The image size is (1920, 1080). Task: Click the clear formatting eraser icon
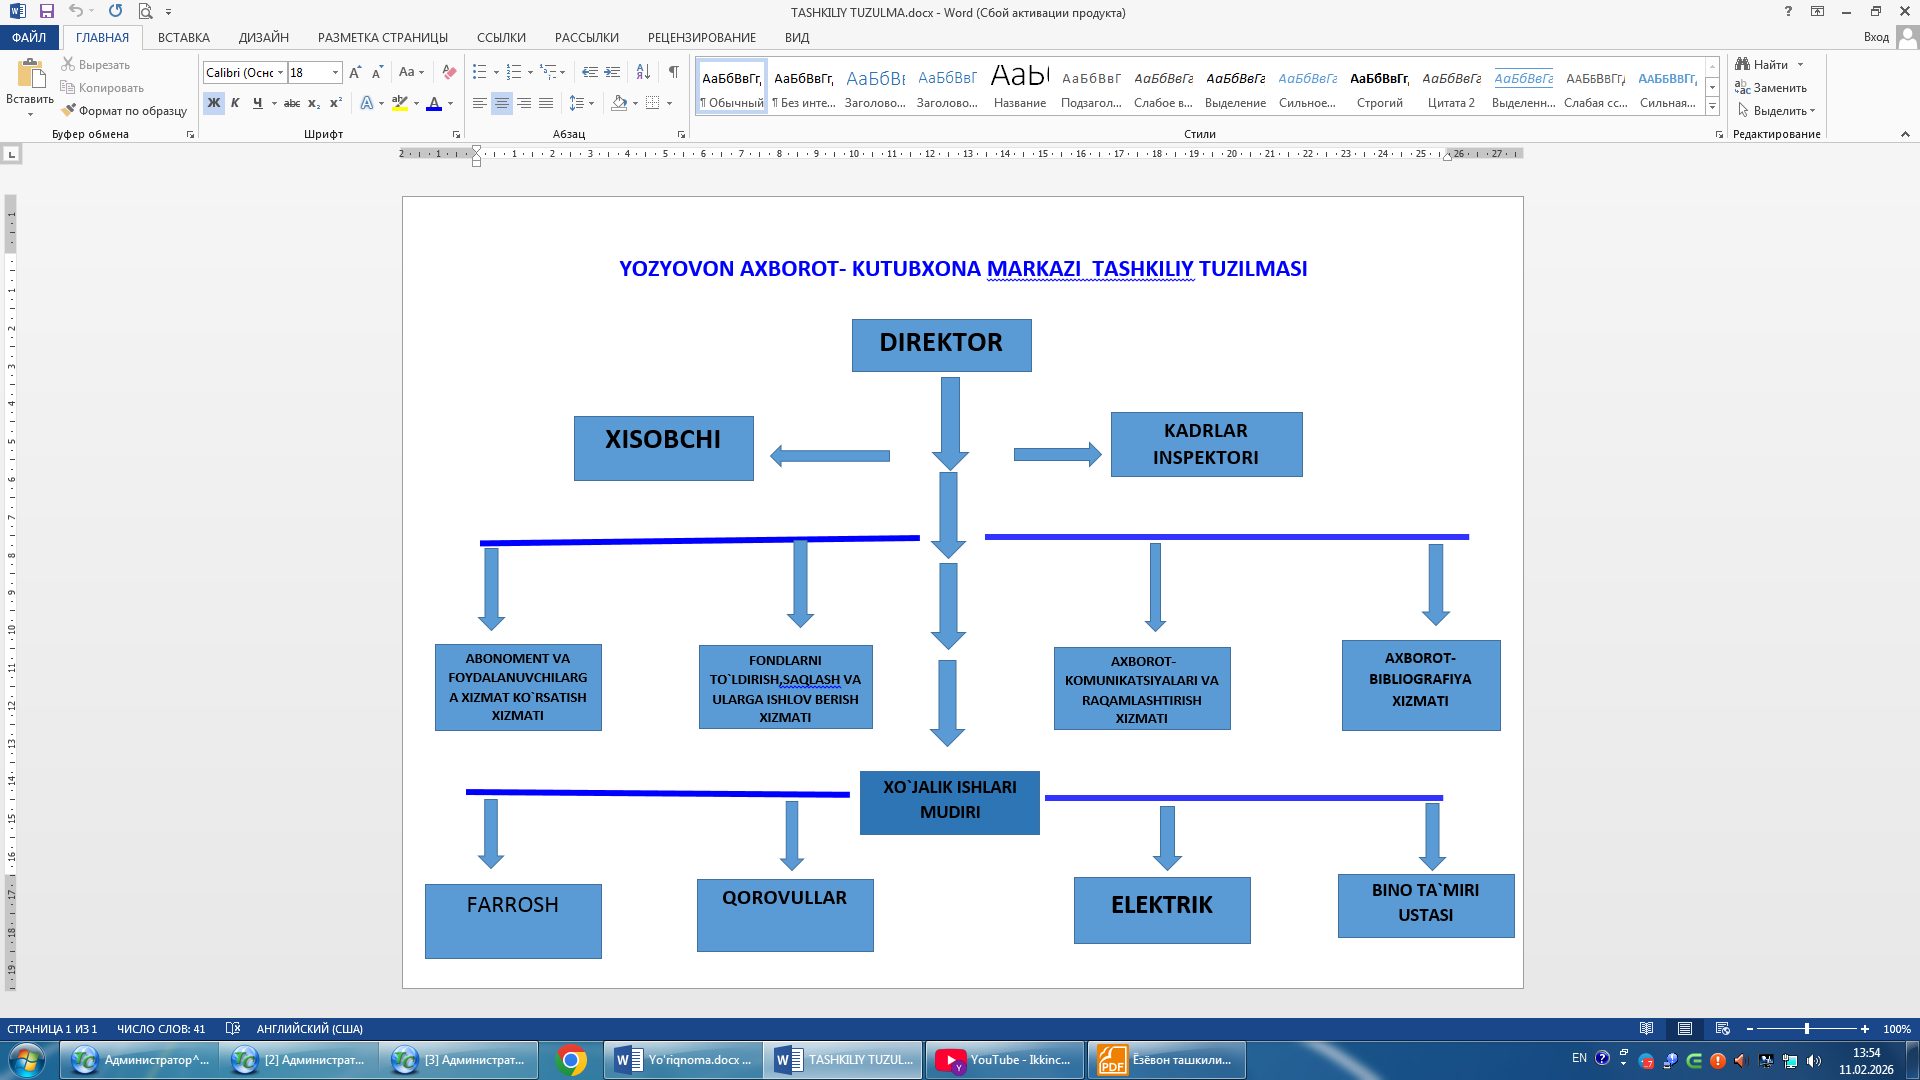click(449, 72)
